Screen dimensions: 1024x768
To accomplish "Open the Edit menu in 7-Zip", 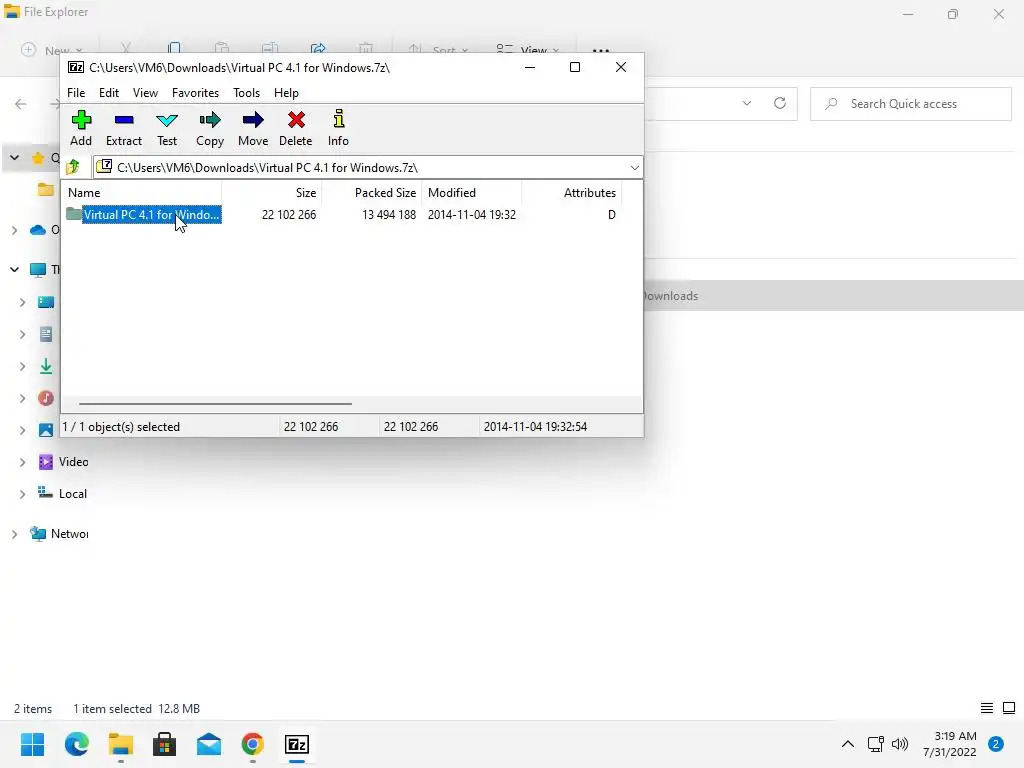I will click(108, 93).
